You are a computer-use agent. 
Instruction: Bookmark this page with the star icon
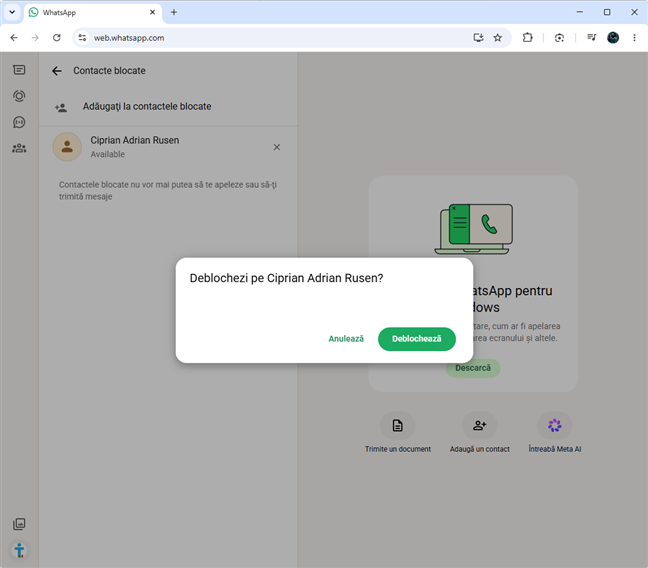[x=498, y=38]
